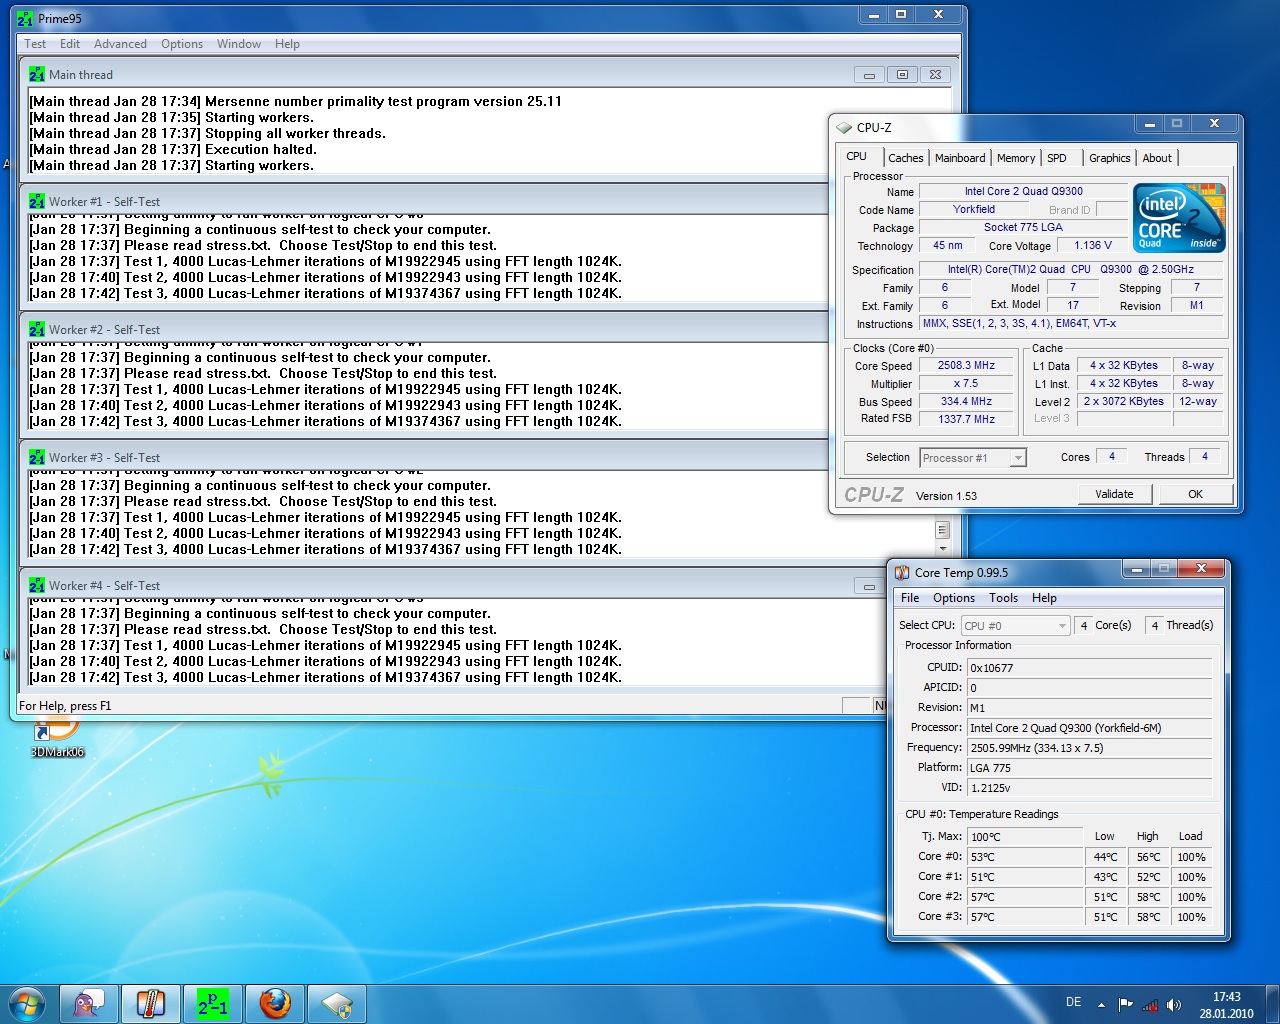The width and height of the screenshot is (1280, 1024).
Task: Open the Test menu in Prime95
Action: (35, 44)
